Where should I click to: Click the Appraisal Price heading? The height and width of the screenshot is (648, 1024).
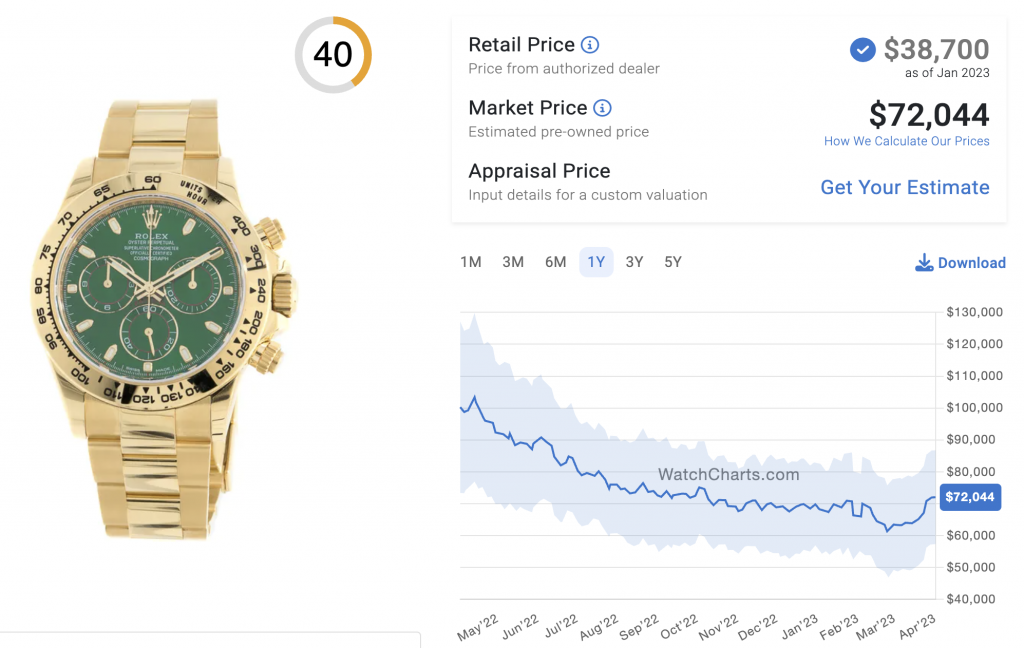click(x=539, y=170)
